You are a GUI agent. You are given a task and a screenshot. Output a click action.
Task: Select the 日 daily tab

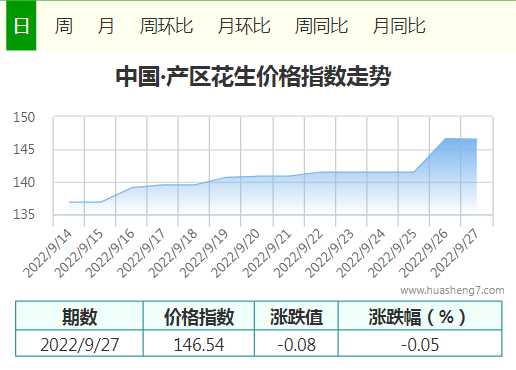21,26
